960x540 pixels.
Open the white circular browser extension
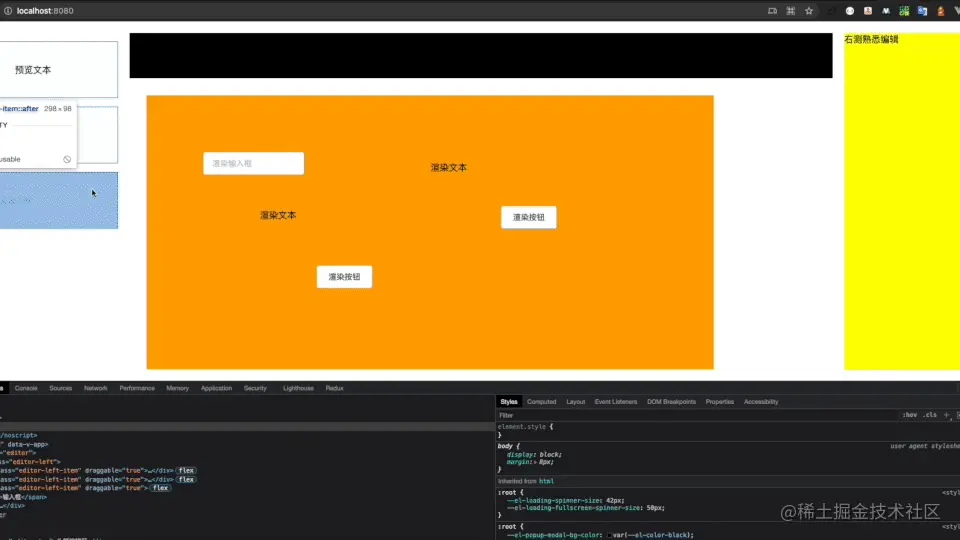click(x=850, y=10)
